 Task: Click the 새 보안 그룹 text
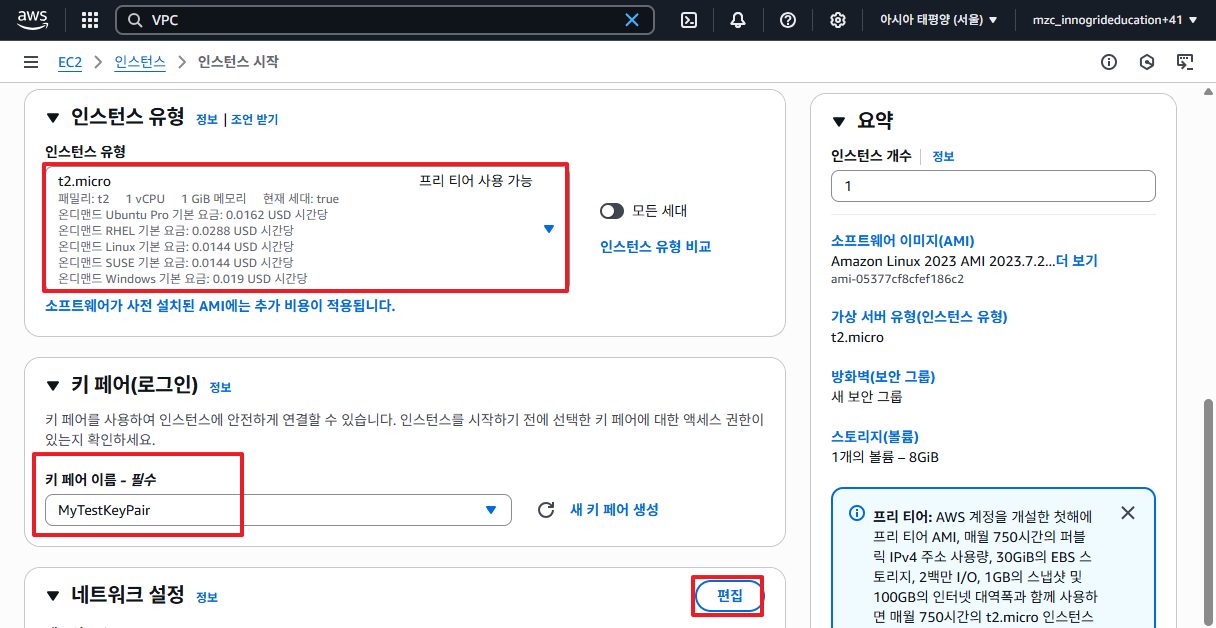coord(866,397)
